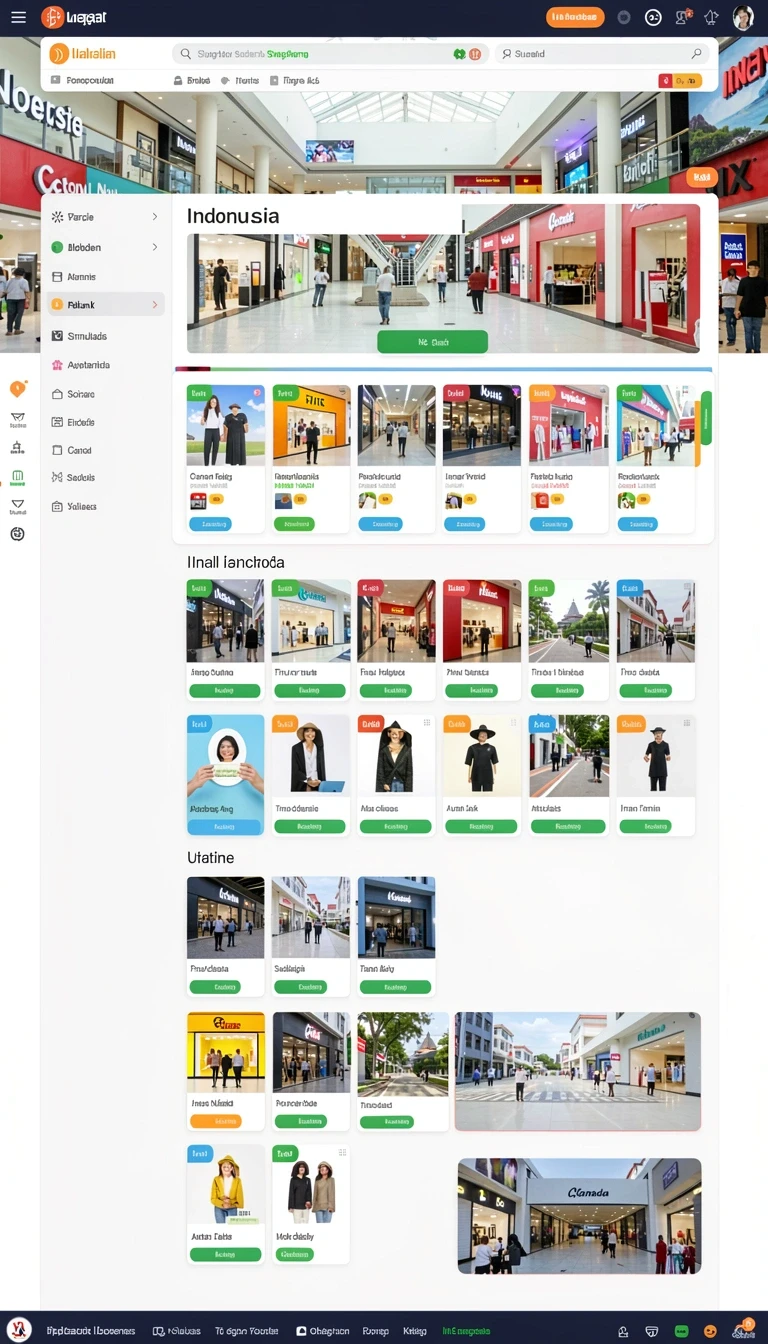Click the green scroll handle beside carousel
Image resolution: width=768 pixels, height=1344 pixels.
tap(706, 418)
